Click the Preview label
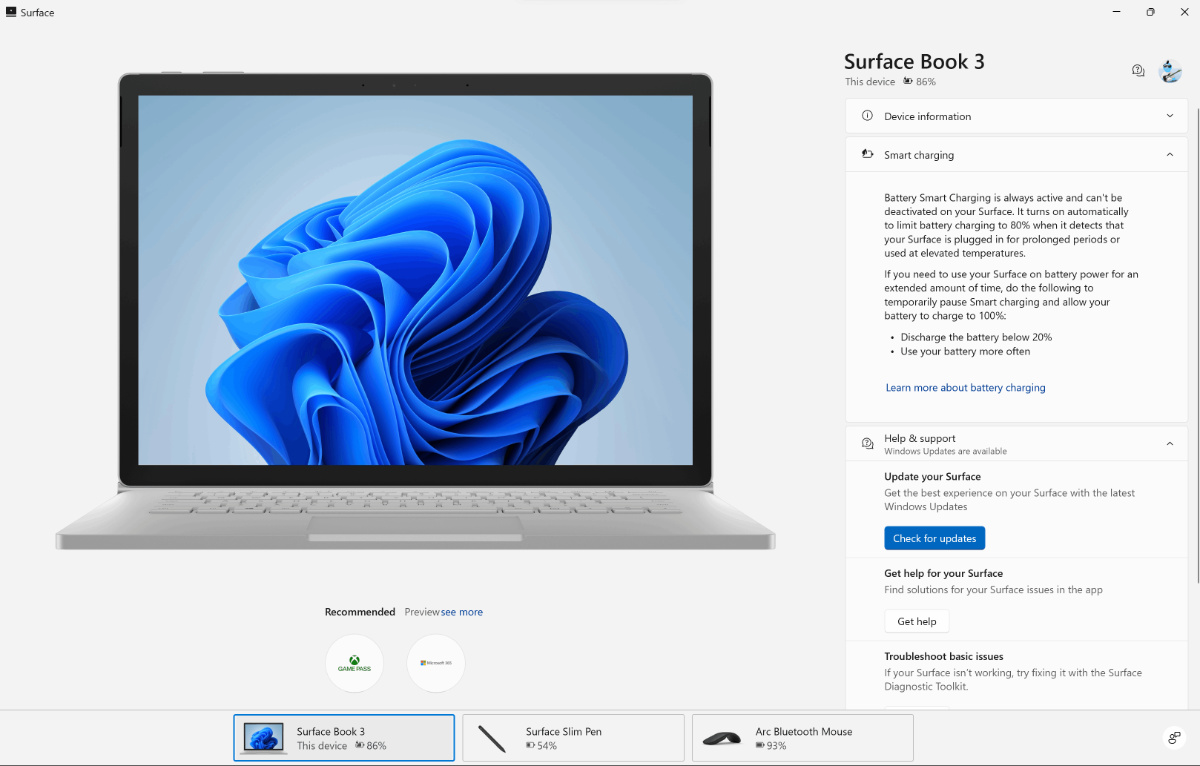The image size is (1200, 766). point(422,612)
